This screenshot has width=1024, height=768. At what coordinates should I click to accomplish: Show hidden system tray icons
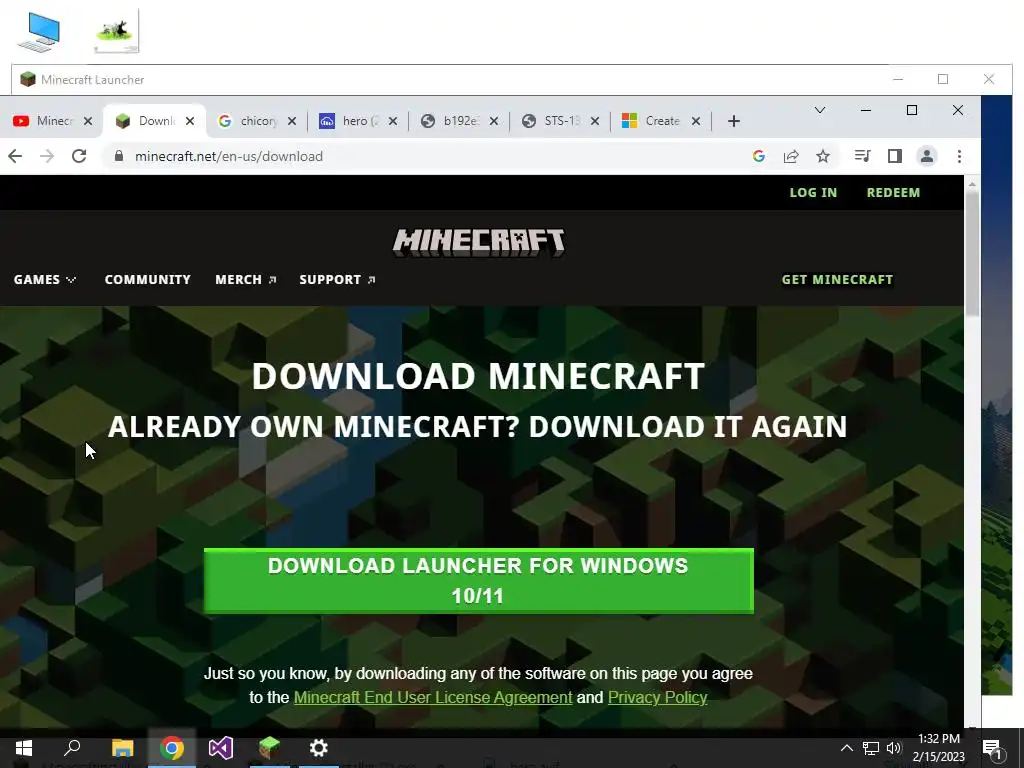[x=846, y=748]
